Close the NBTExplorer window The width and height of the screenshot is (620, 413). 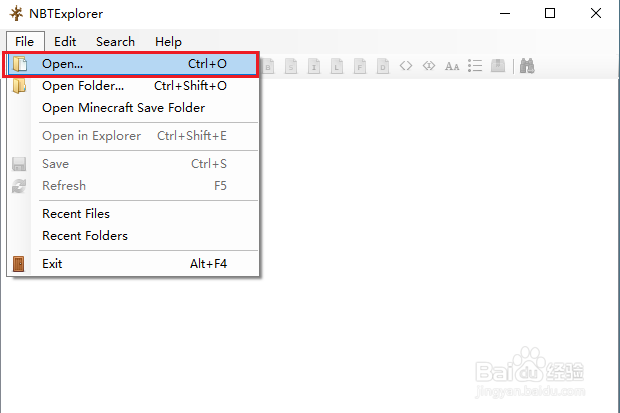click(x=596, y=13)
